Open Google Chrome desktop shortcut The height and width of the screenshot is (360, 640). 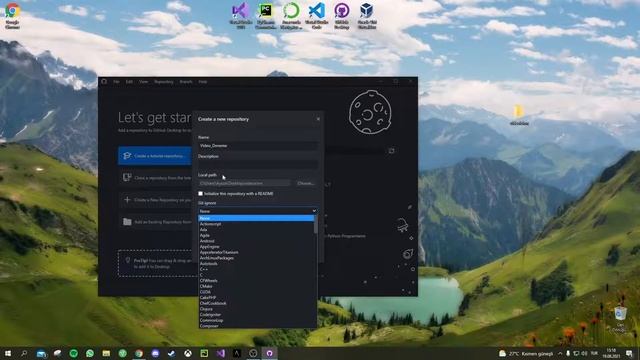(x=12, y=16)
